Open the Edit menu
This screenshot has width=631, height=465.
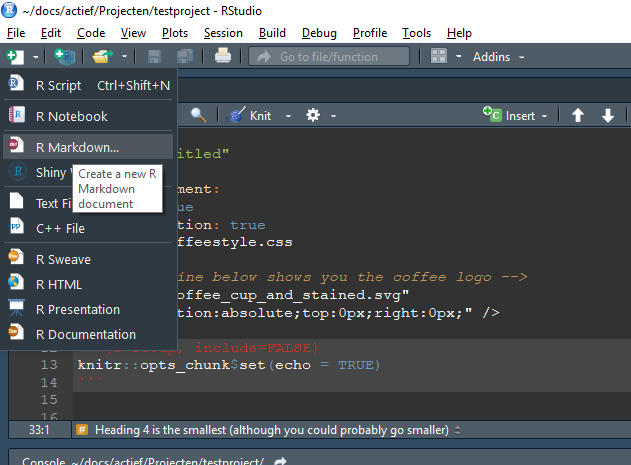51,33
